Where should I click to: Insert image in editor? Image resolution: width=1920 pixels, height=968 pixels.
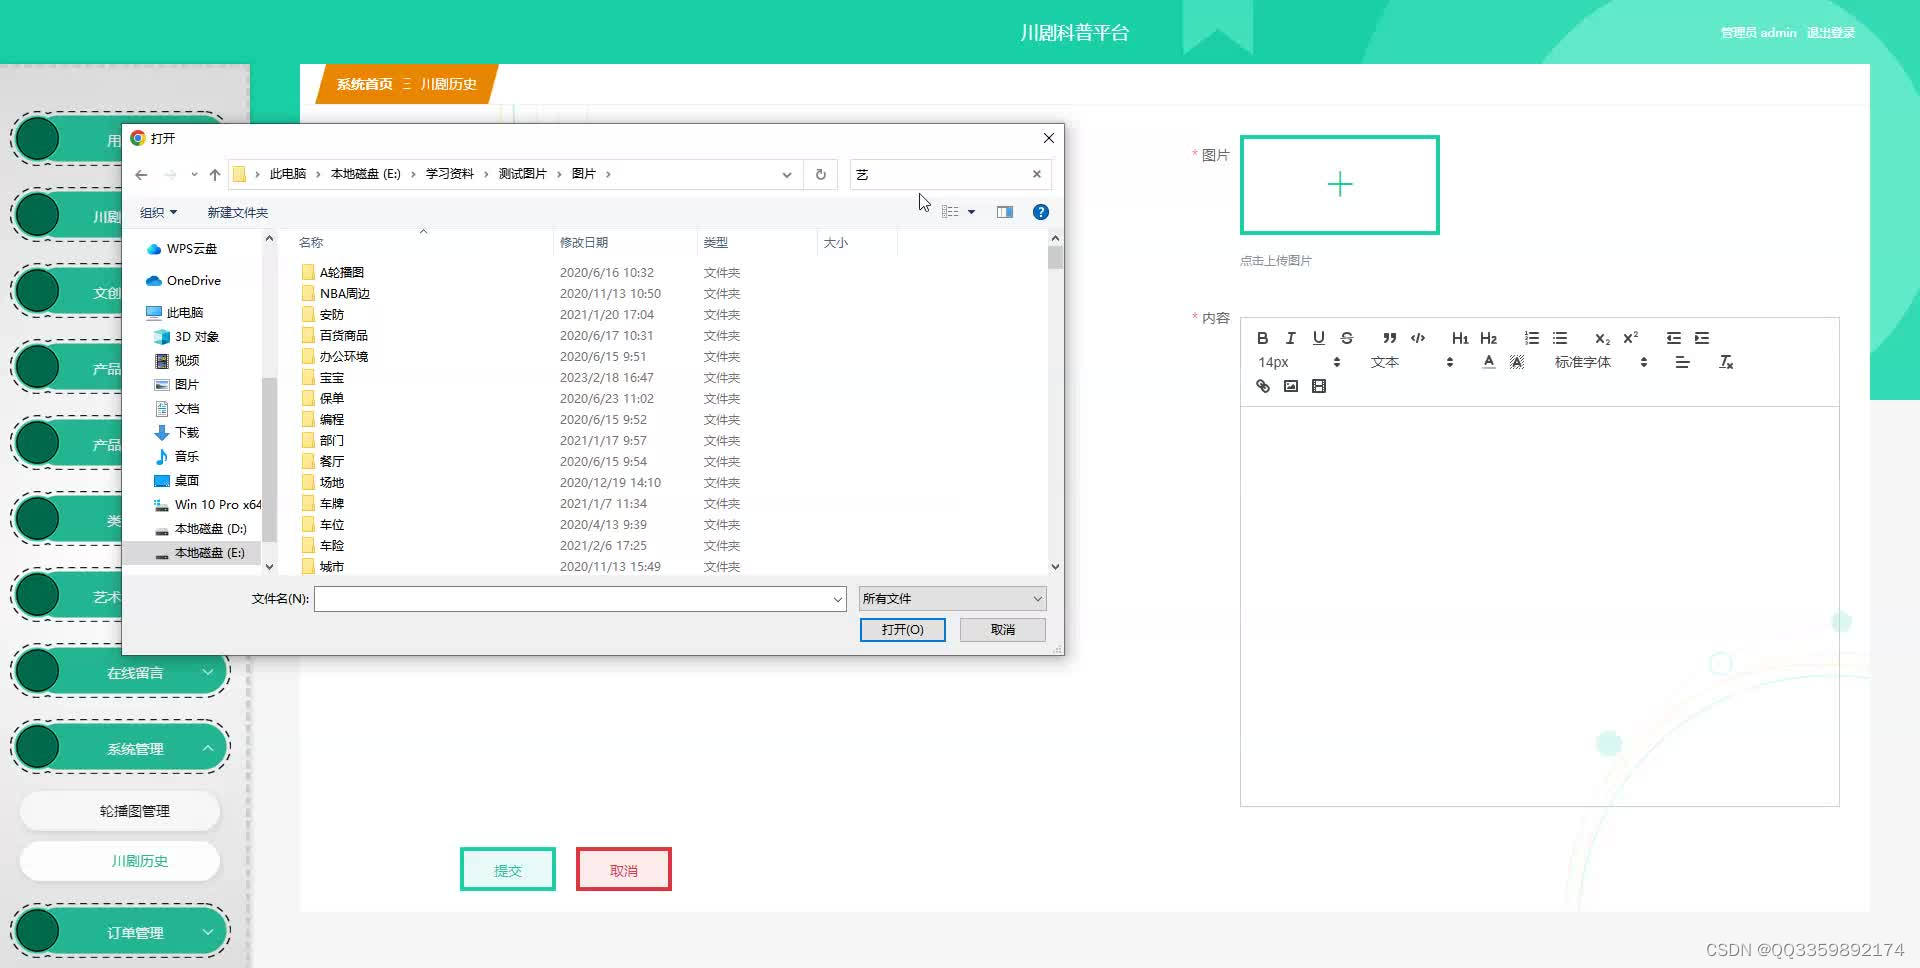tap(1290, 386)
